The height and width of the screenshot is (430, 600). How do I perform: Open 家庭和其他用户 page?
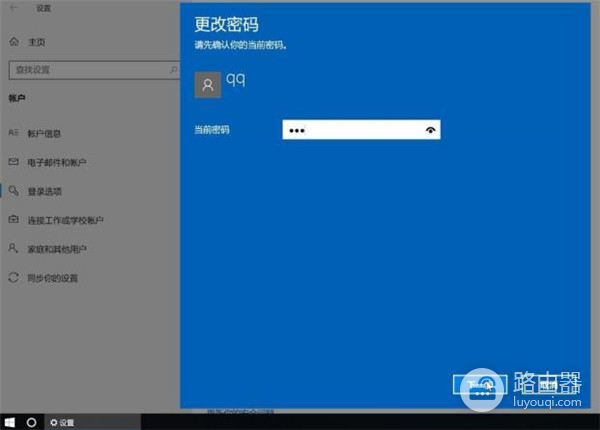tap(57, 249)
